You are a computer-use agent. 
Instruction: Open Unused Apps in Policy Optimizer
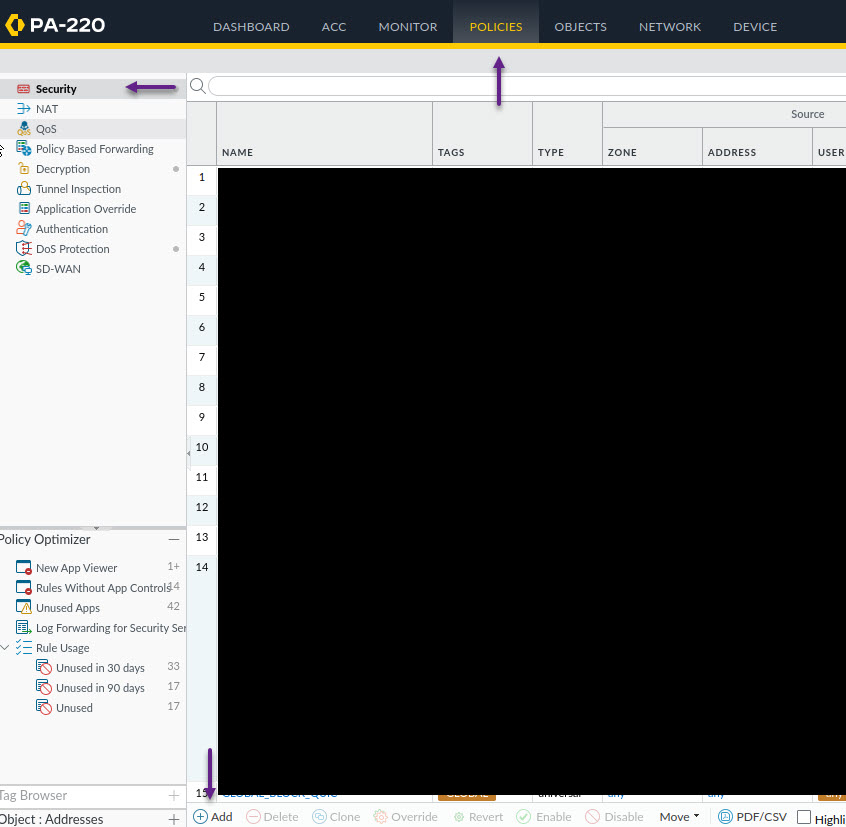(67, 608)
